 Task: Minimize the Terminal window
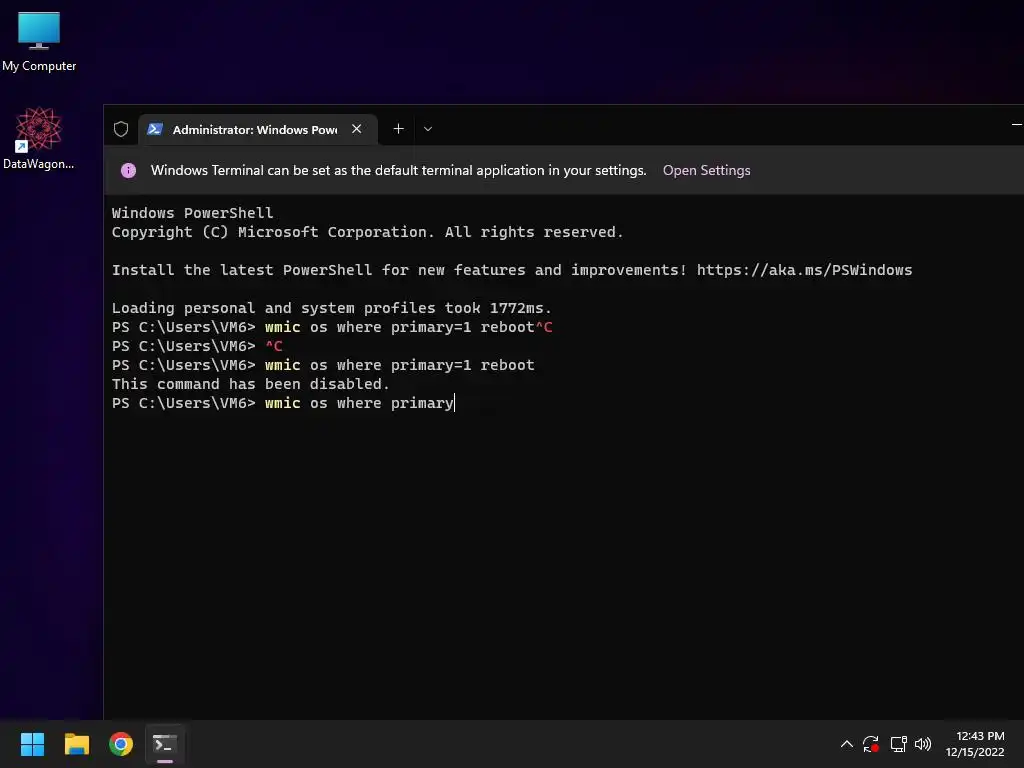1016,124
